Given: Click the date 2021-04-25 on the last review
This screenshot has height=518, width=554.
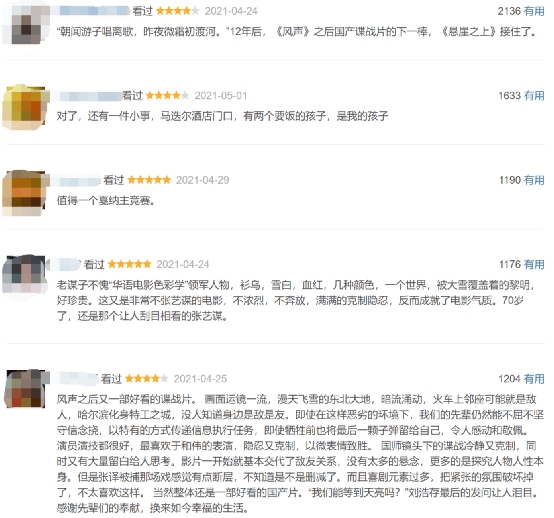Looking at the screenshot, I should click(x=200, y=379).
